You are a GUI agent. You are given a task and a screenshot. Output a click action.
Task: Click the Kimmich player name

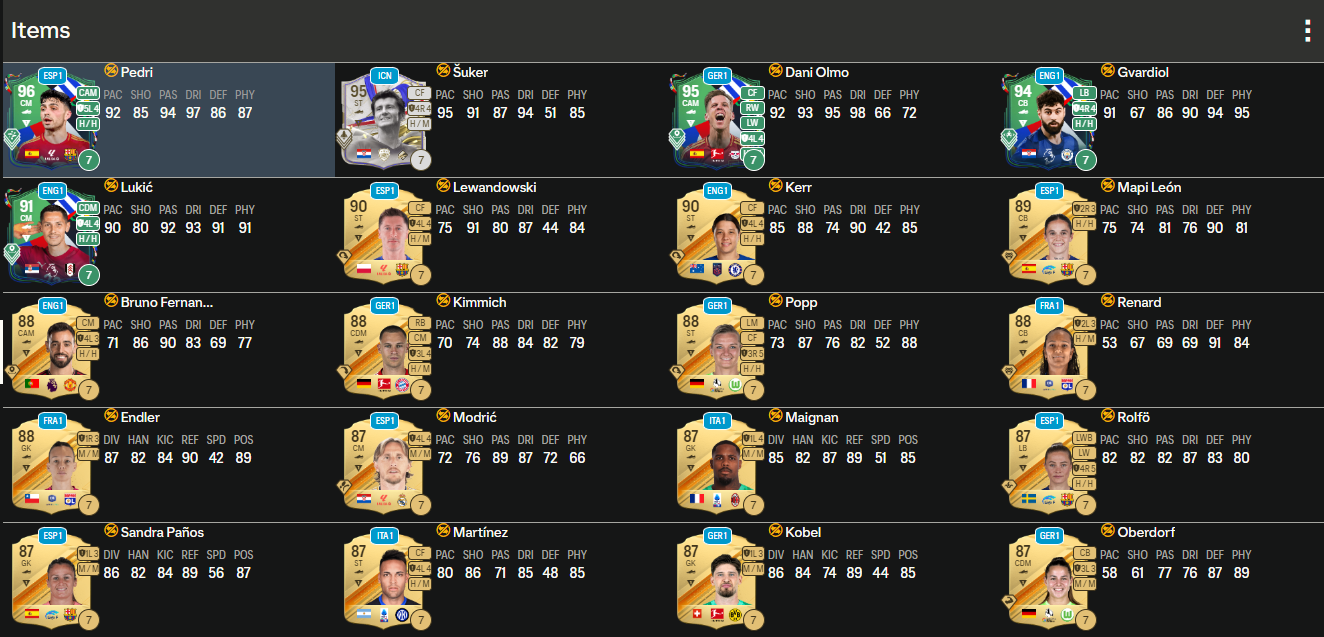click(x=480, y=302)
